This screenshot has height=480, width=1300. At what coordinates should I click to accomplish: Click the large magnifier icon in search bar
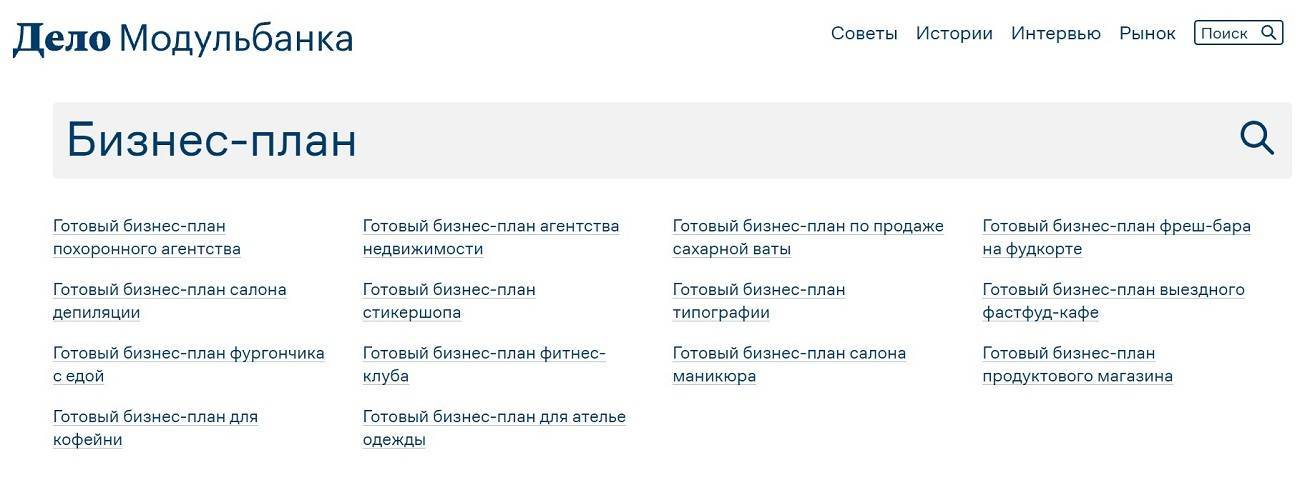(x=1257, y=139)
